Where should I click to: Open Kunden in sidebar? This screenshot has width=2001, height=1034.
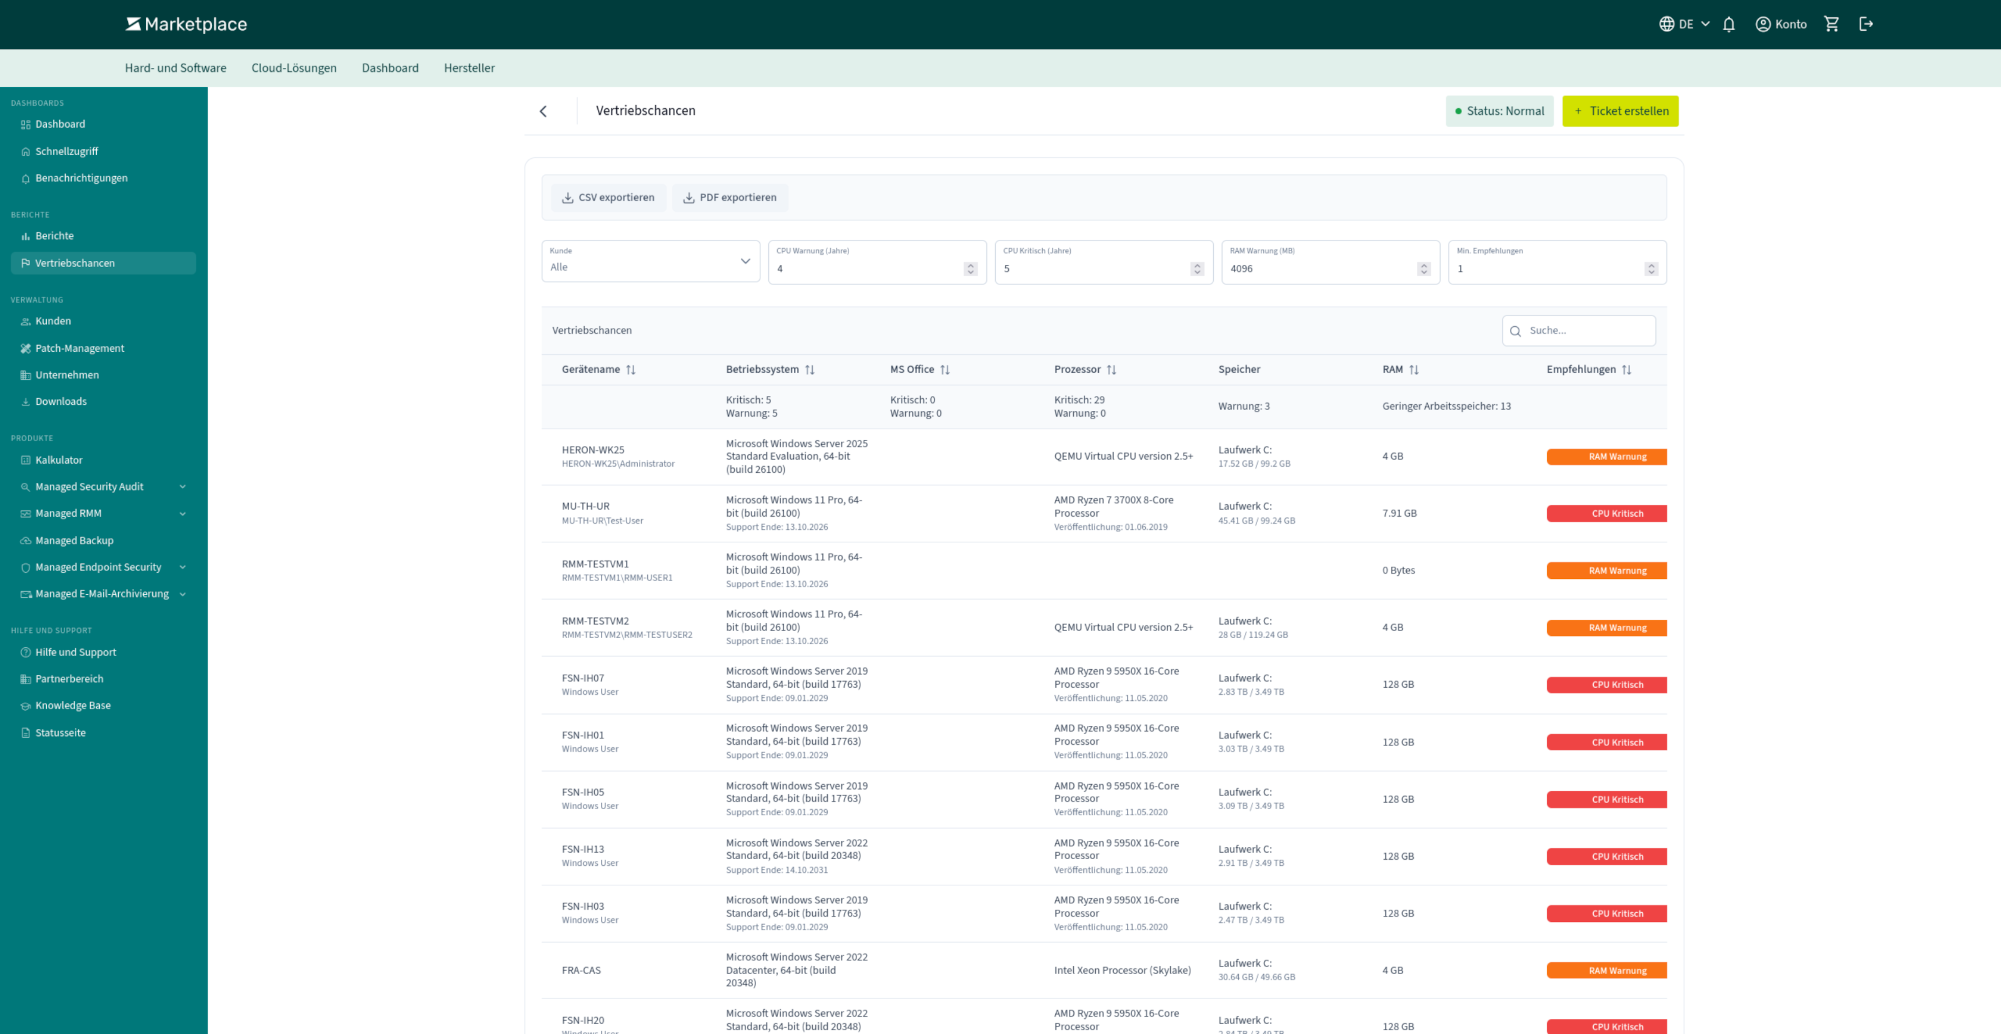(x=103, y=321)
